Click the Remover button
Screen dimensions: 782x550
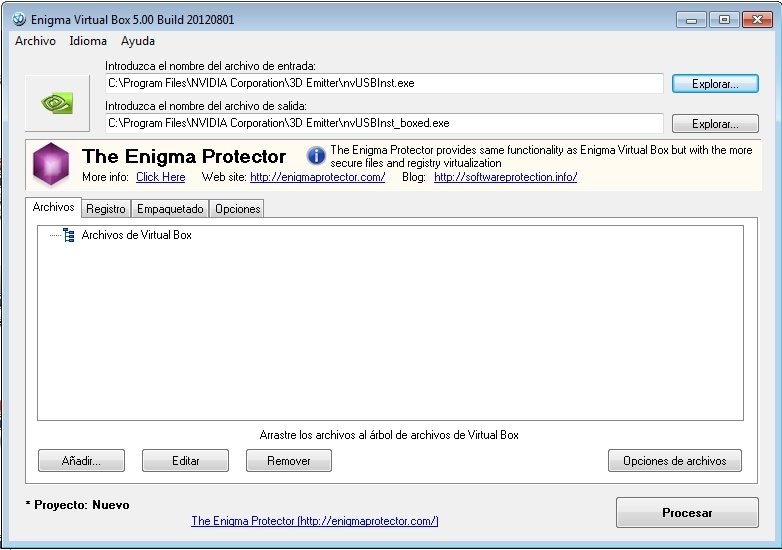pos(289,461)
